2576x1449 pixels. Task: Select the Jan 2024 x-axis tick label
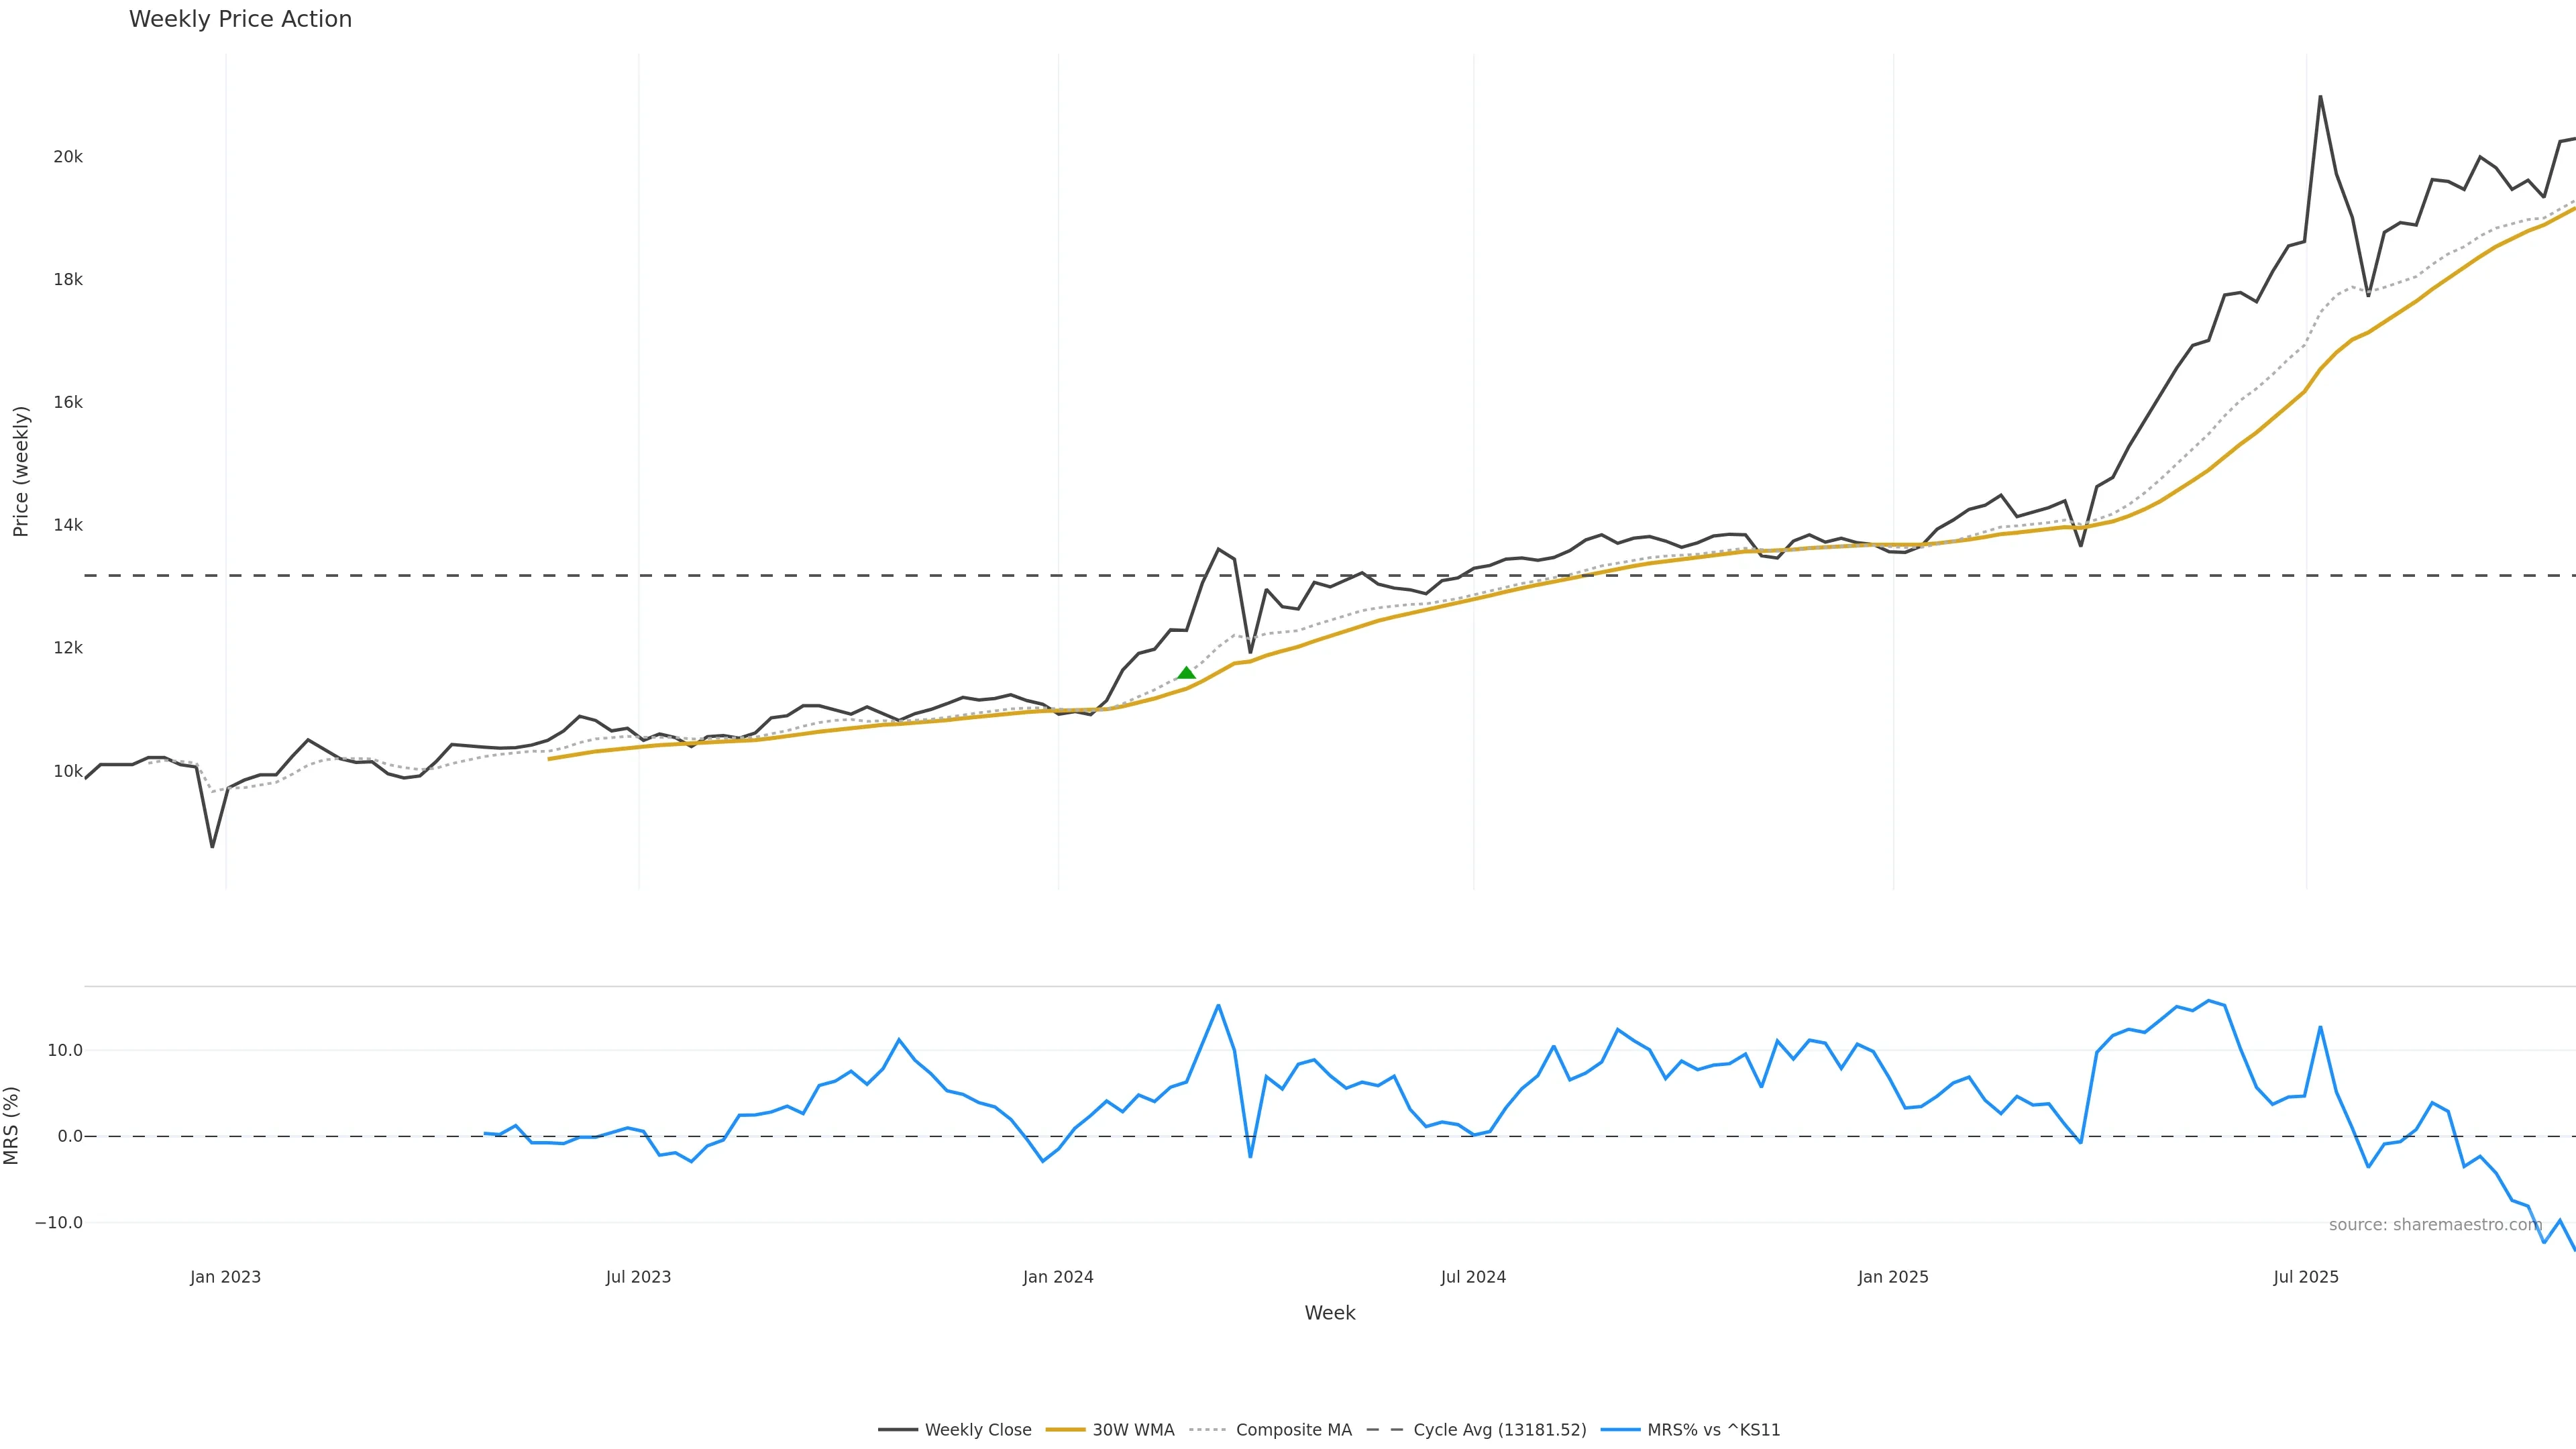(x=1058, y=1277)
